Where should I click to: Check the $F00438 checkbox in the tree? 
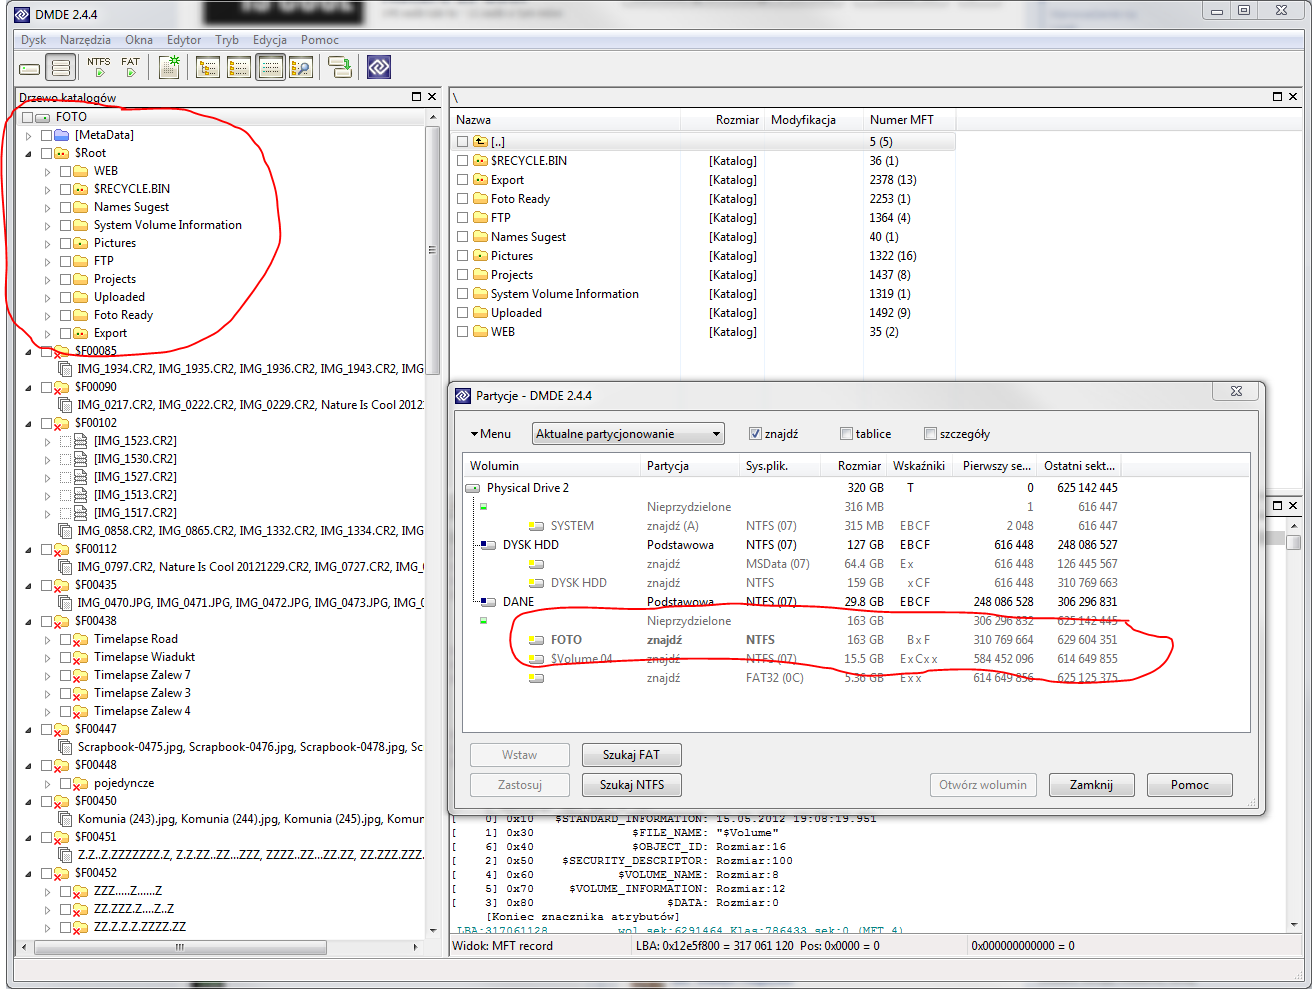point(46,621)
